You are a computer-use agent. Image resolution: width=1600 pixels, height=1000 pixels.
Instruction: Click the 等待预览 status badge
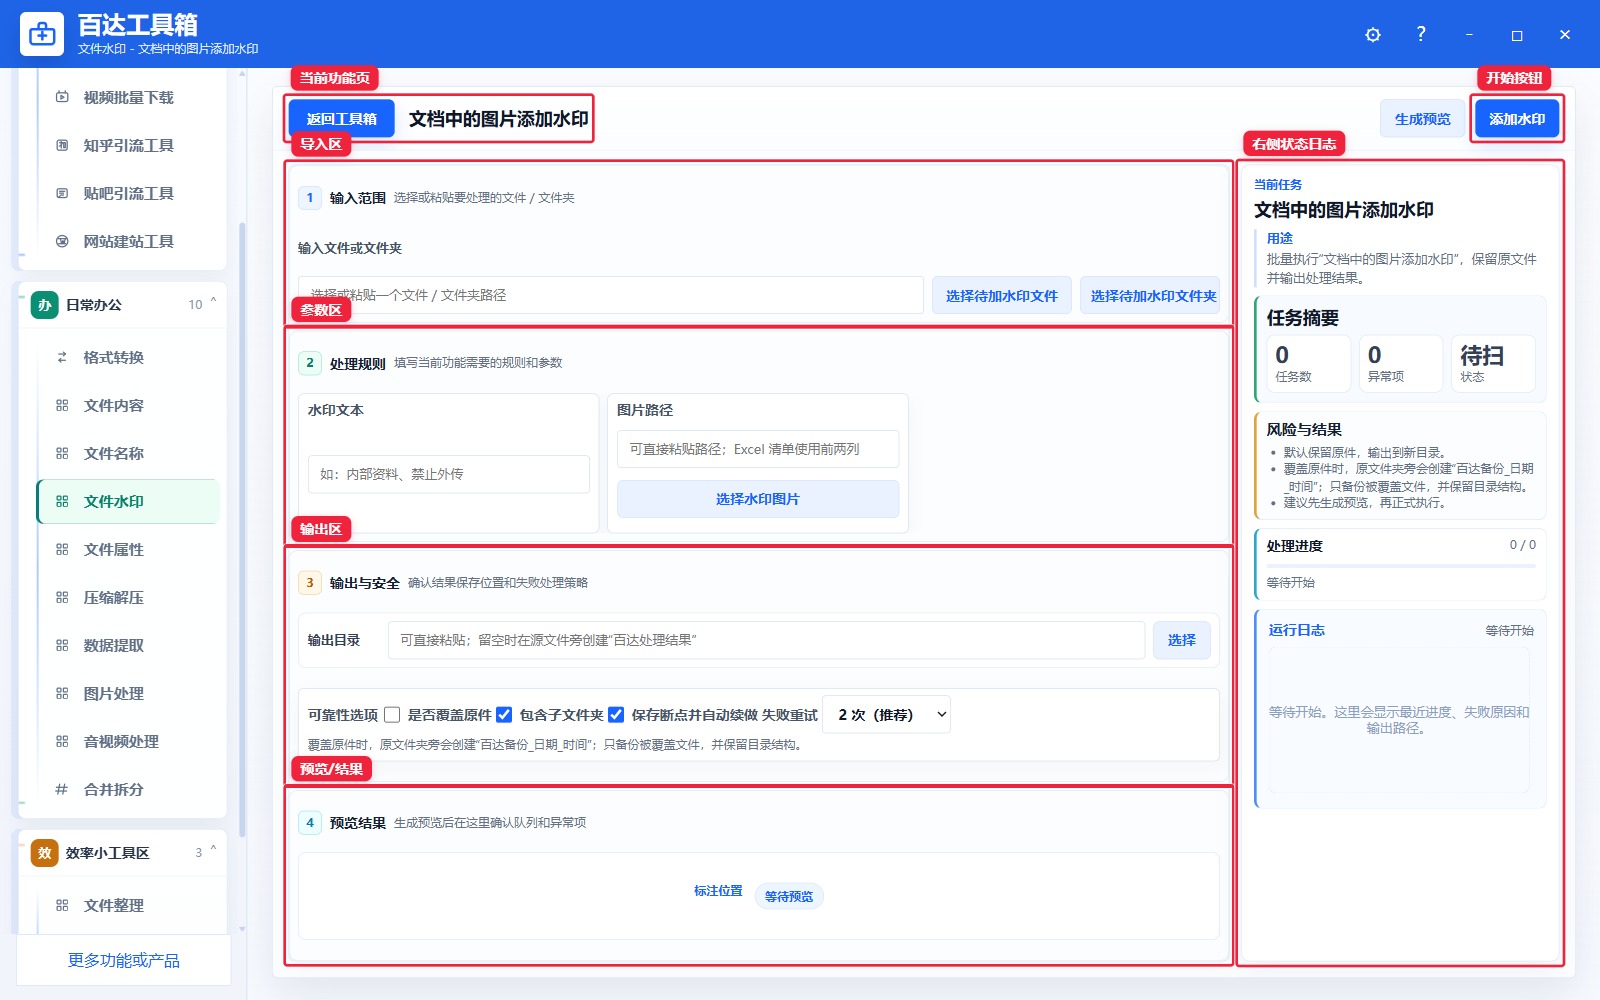tap(789, 896)
